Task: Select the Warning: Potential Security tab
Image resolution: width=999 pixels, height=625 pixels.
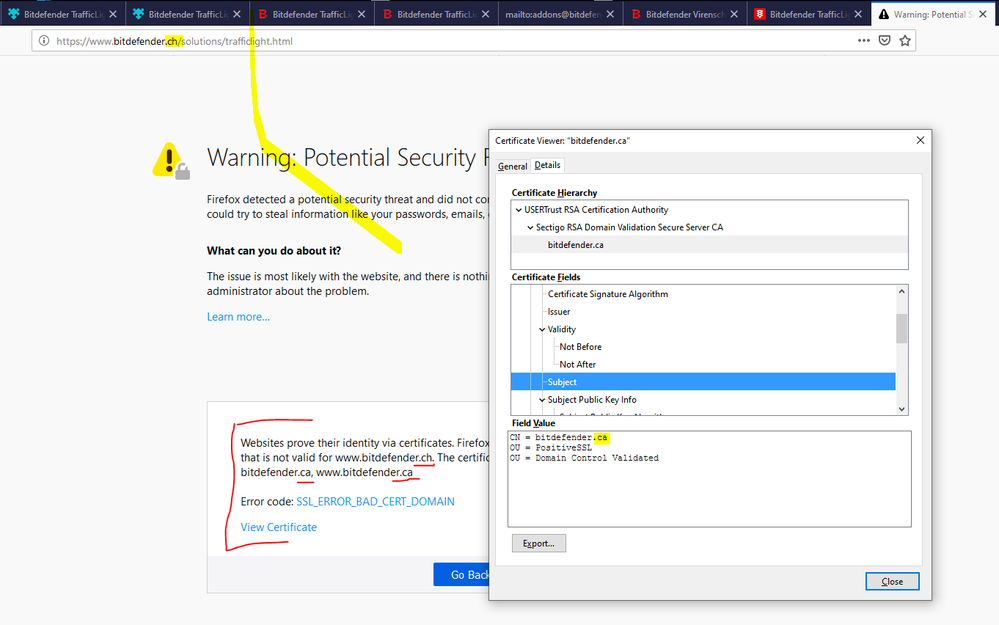Action: (933, 14)
